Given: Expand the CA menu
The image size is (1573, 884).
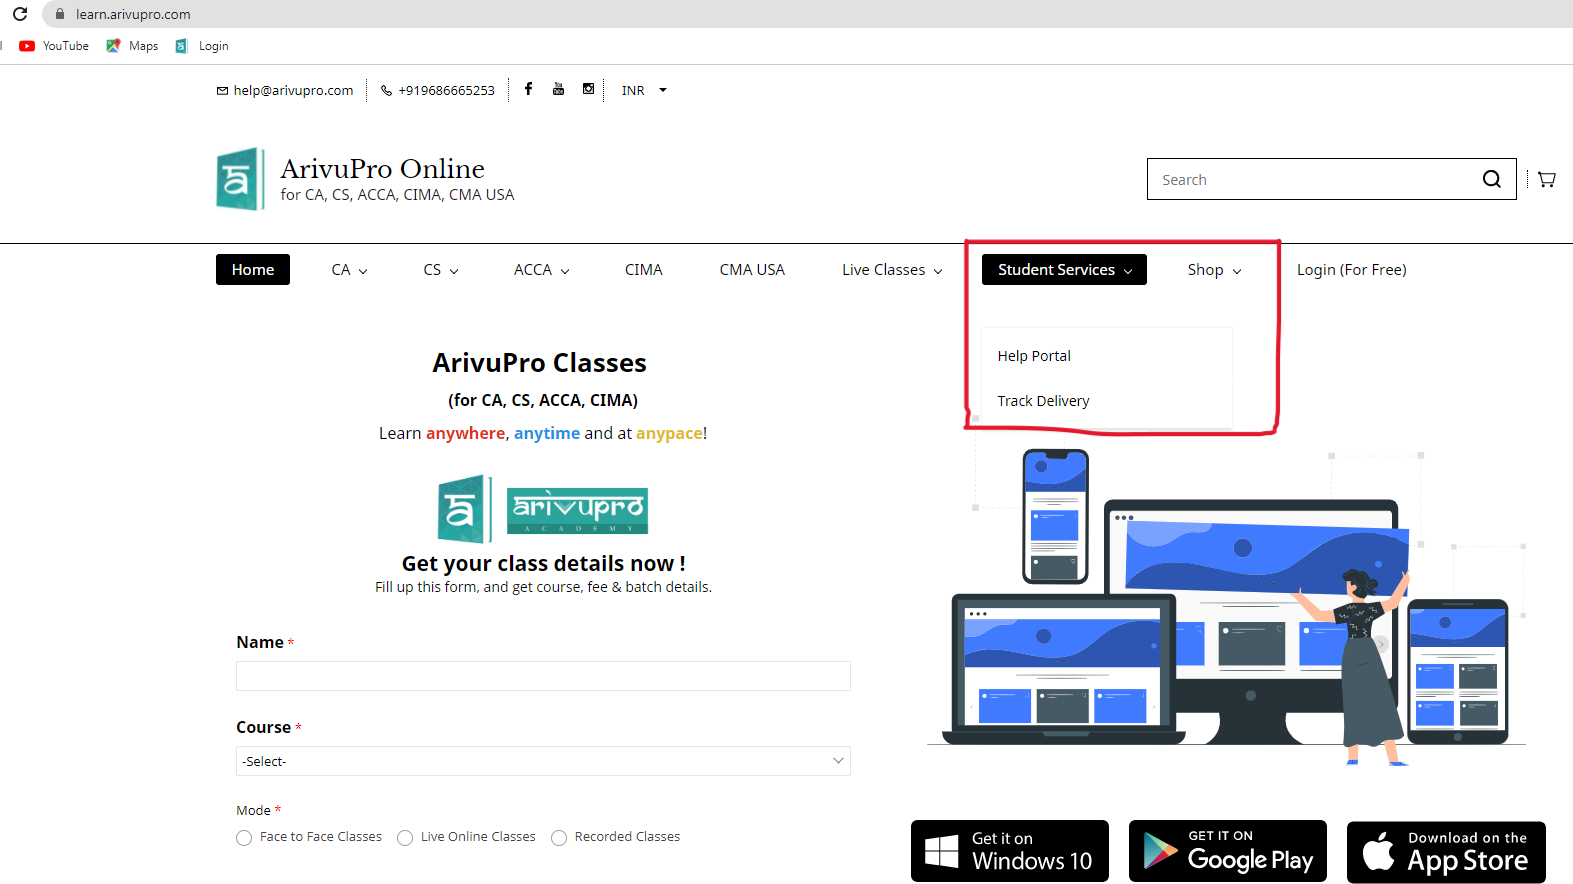Looking at the screenshot, I should tap(349, 270).
